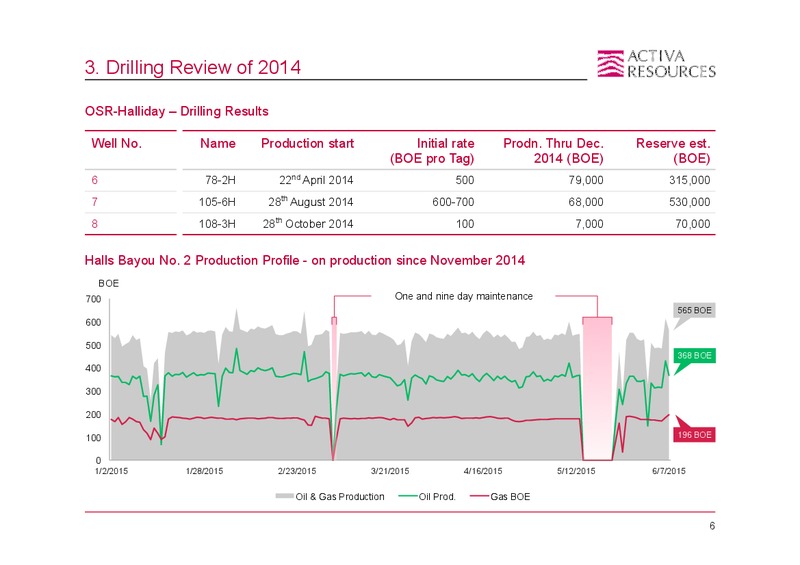Click well number 8 in the table
Image resolution: width=800 pixels, height=565 pixels.
pyautogui.click(x=94, y=224)
